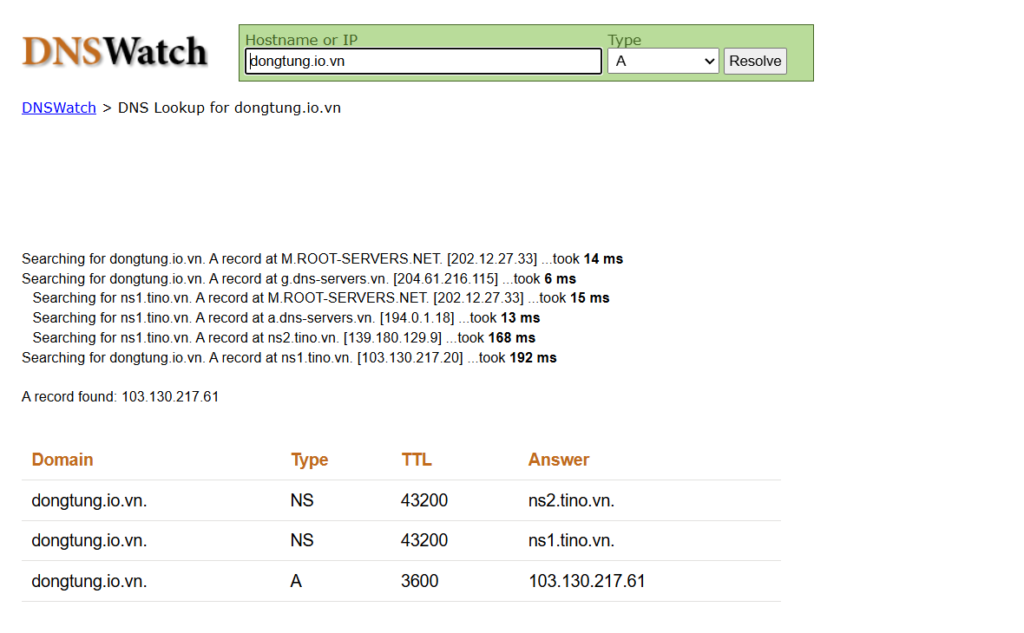Viewport: 1024px width, 633px height.
Task: Click the A type cell in results table
Action: [x=296, y=581]
